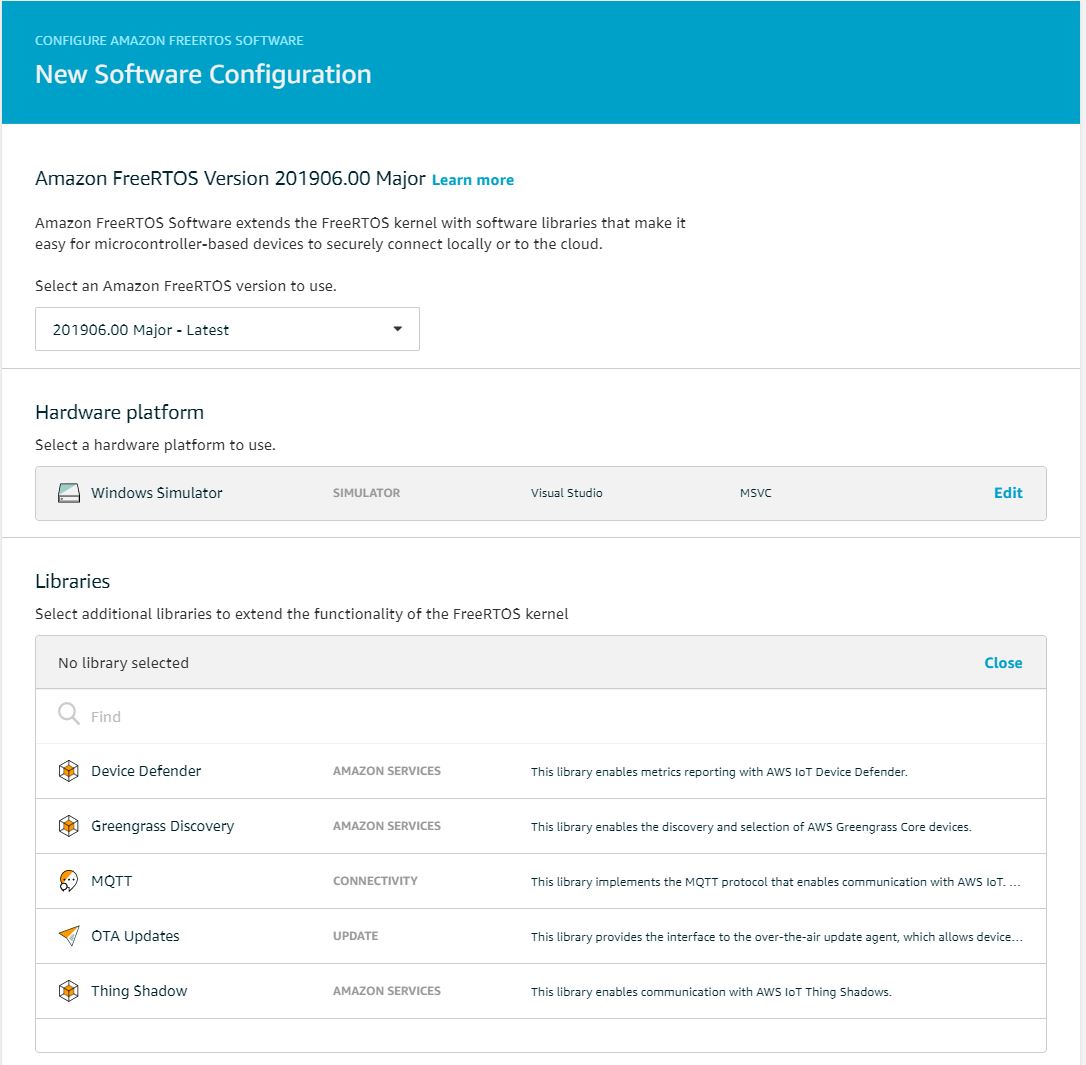Click the MQTT library icon
The image size is (1086, 1065).
[x=68, y=881]
